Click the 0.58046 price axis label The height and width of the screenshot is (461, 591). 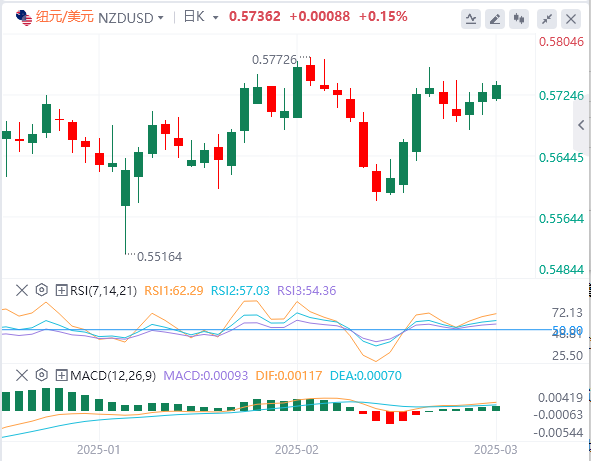coord(561,41)
